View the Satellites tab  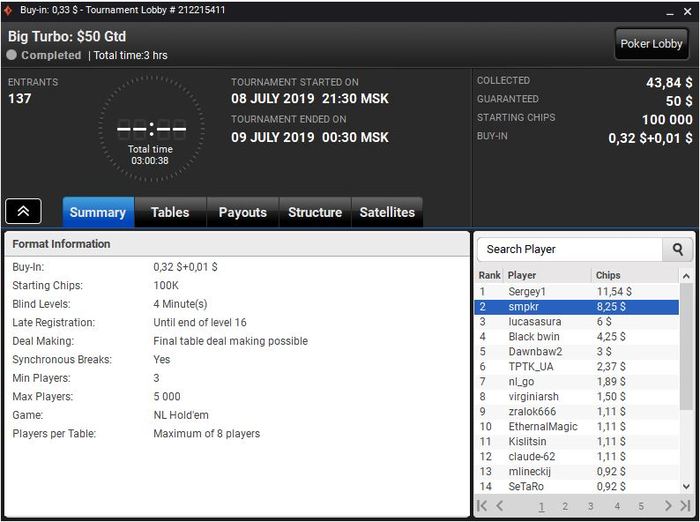(387, 212)
